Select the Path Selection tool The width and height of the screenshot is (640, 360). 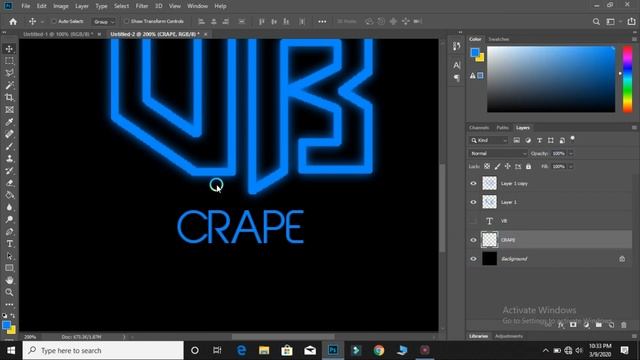point(9,256)
